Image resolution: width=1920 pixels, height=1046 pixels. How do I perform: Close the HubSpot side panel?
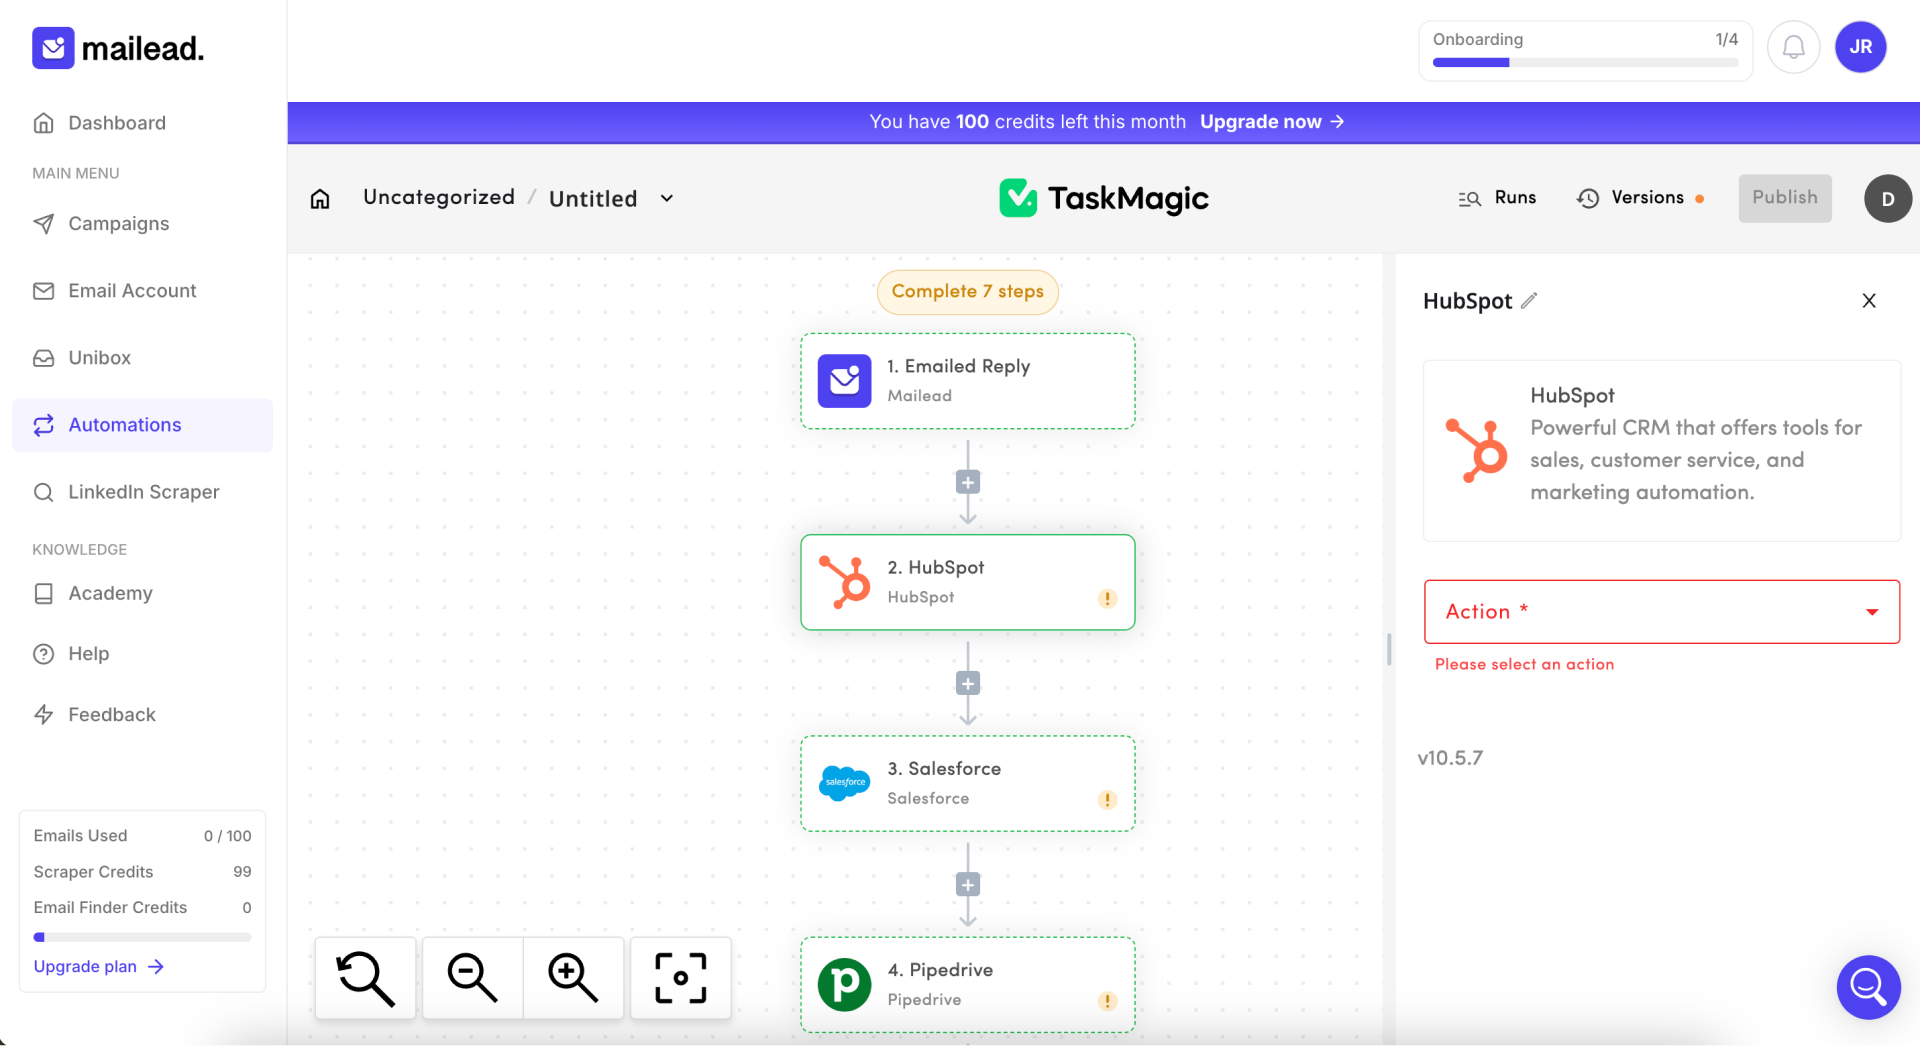(1868, 301)
